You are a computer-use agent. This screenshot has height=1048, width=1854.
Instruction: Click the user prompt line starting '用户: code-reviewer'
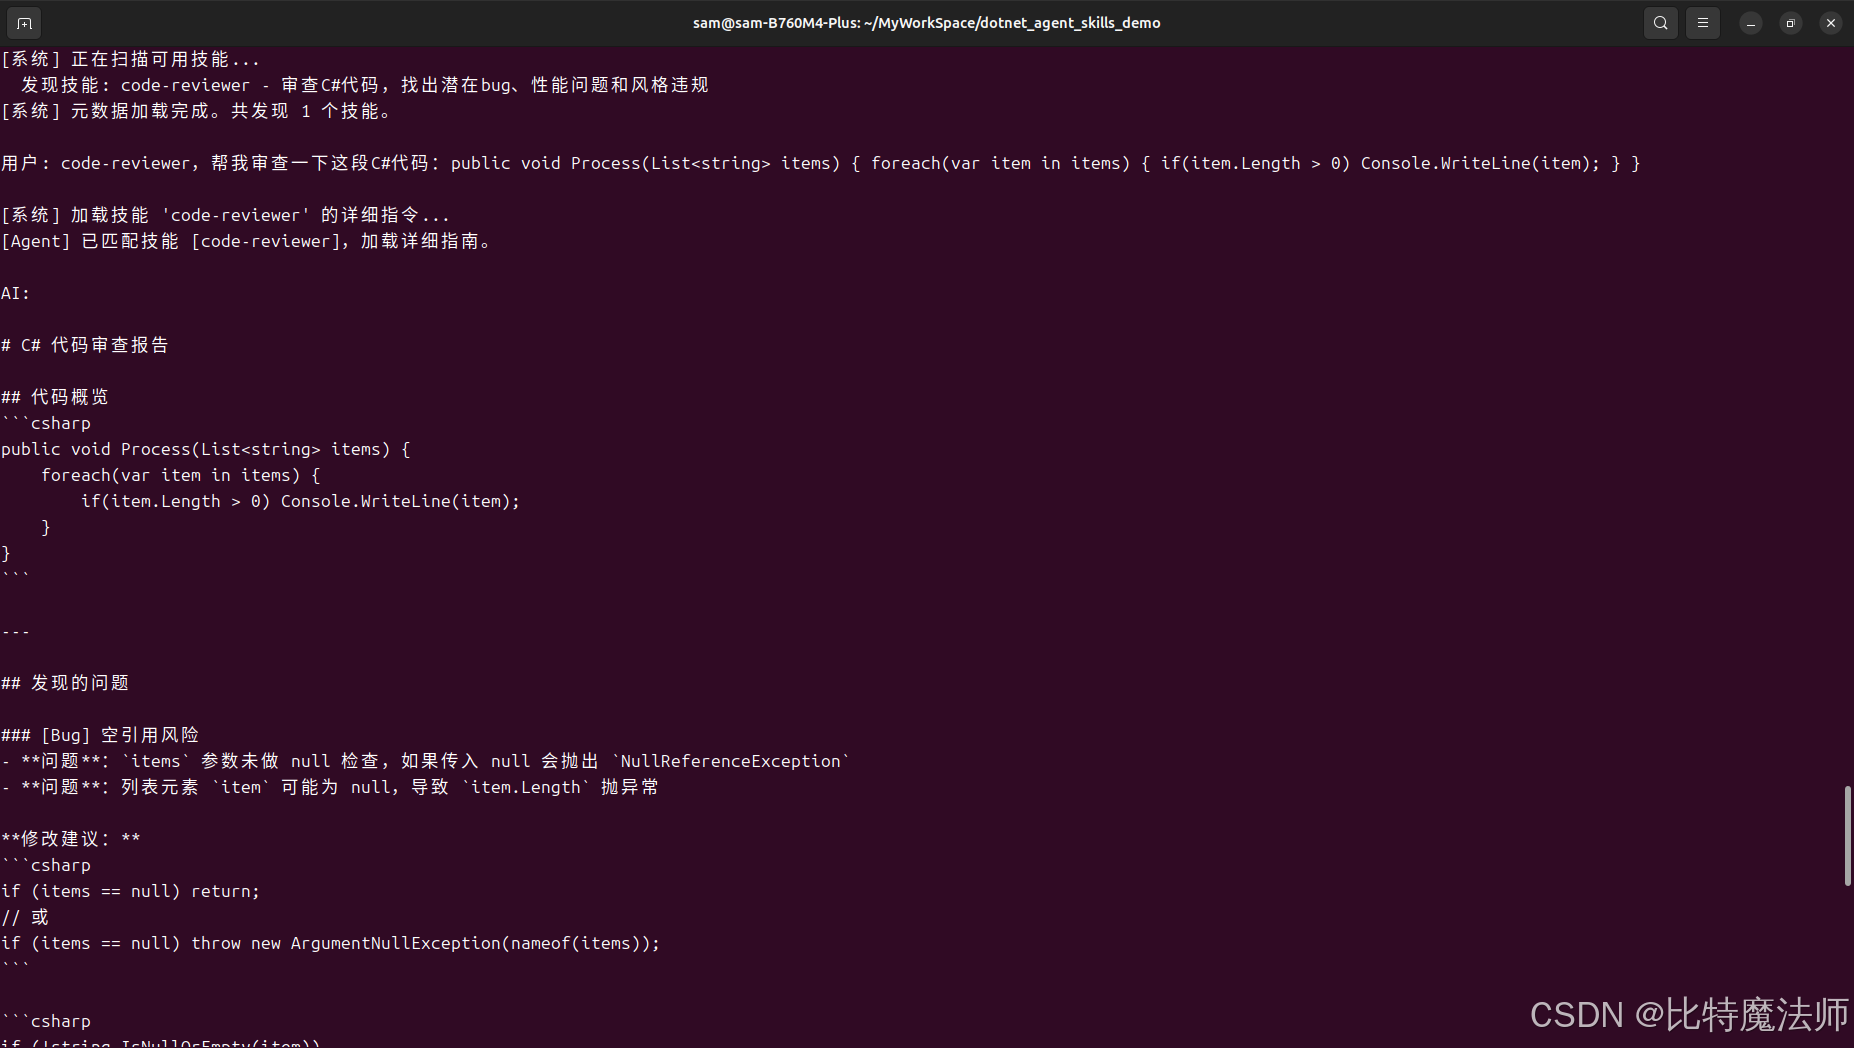click(x=820, y=163)
